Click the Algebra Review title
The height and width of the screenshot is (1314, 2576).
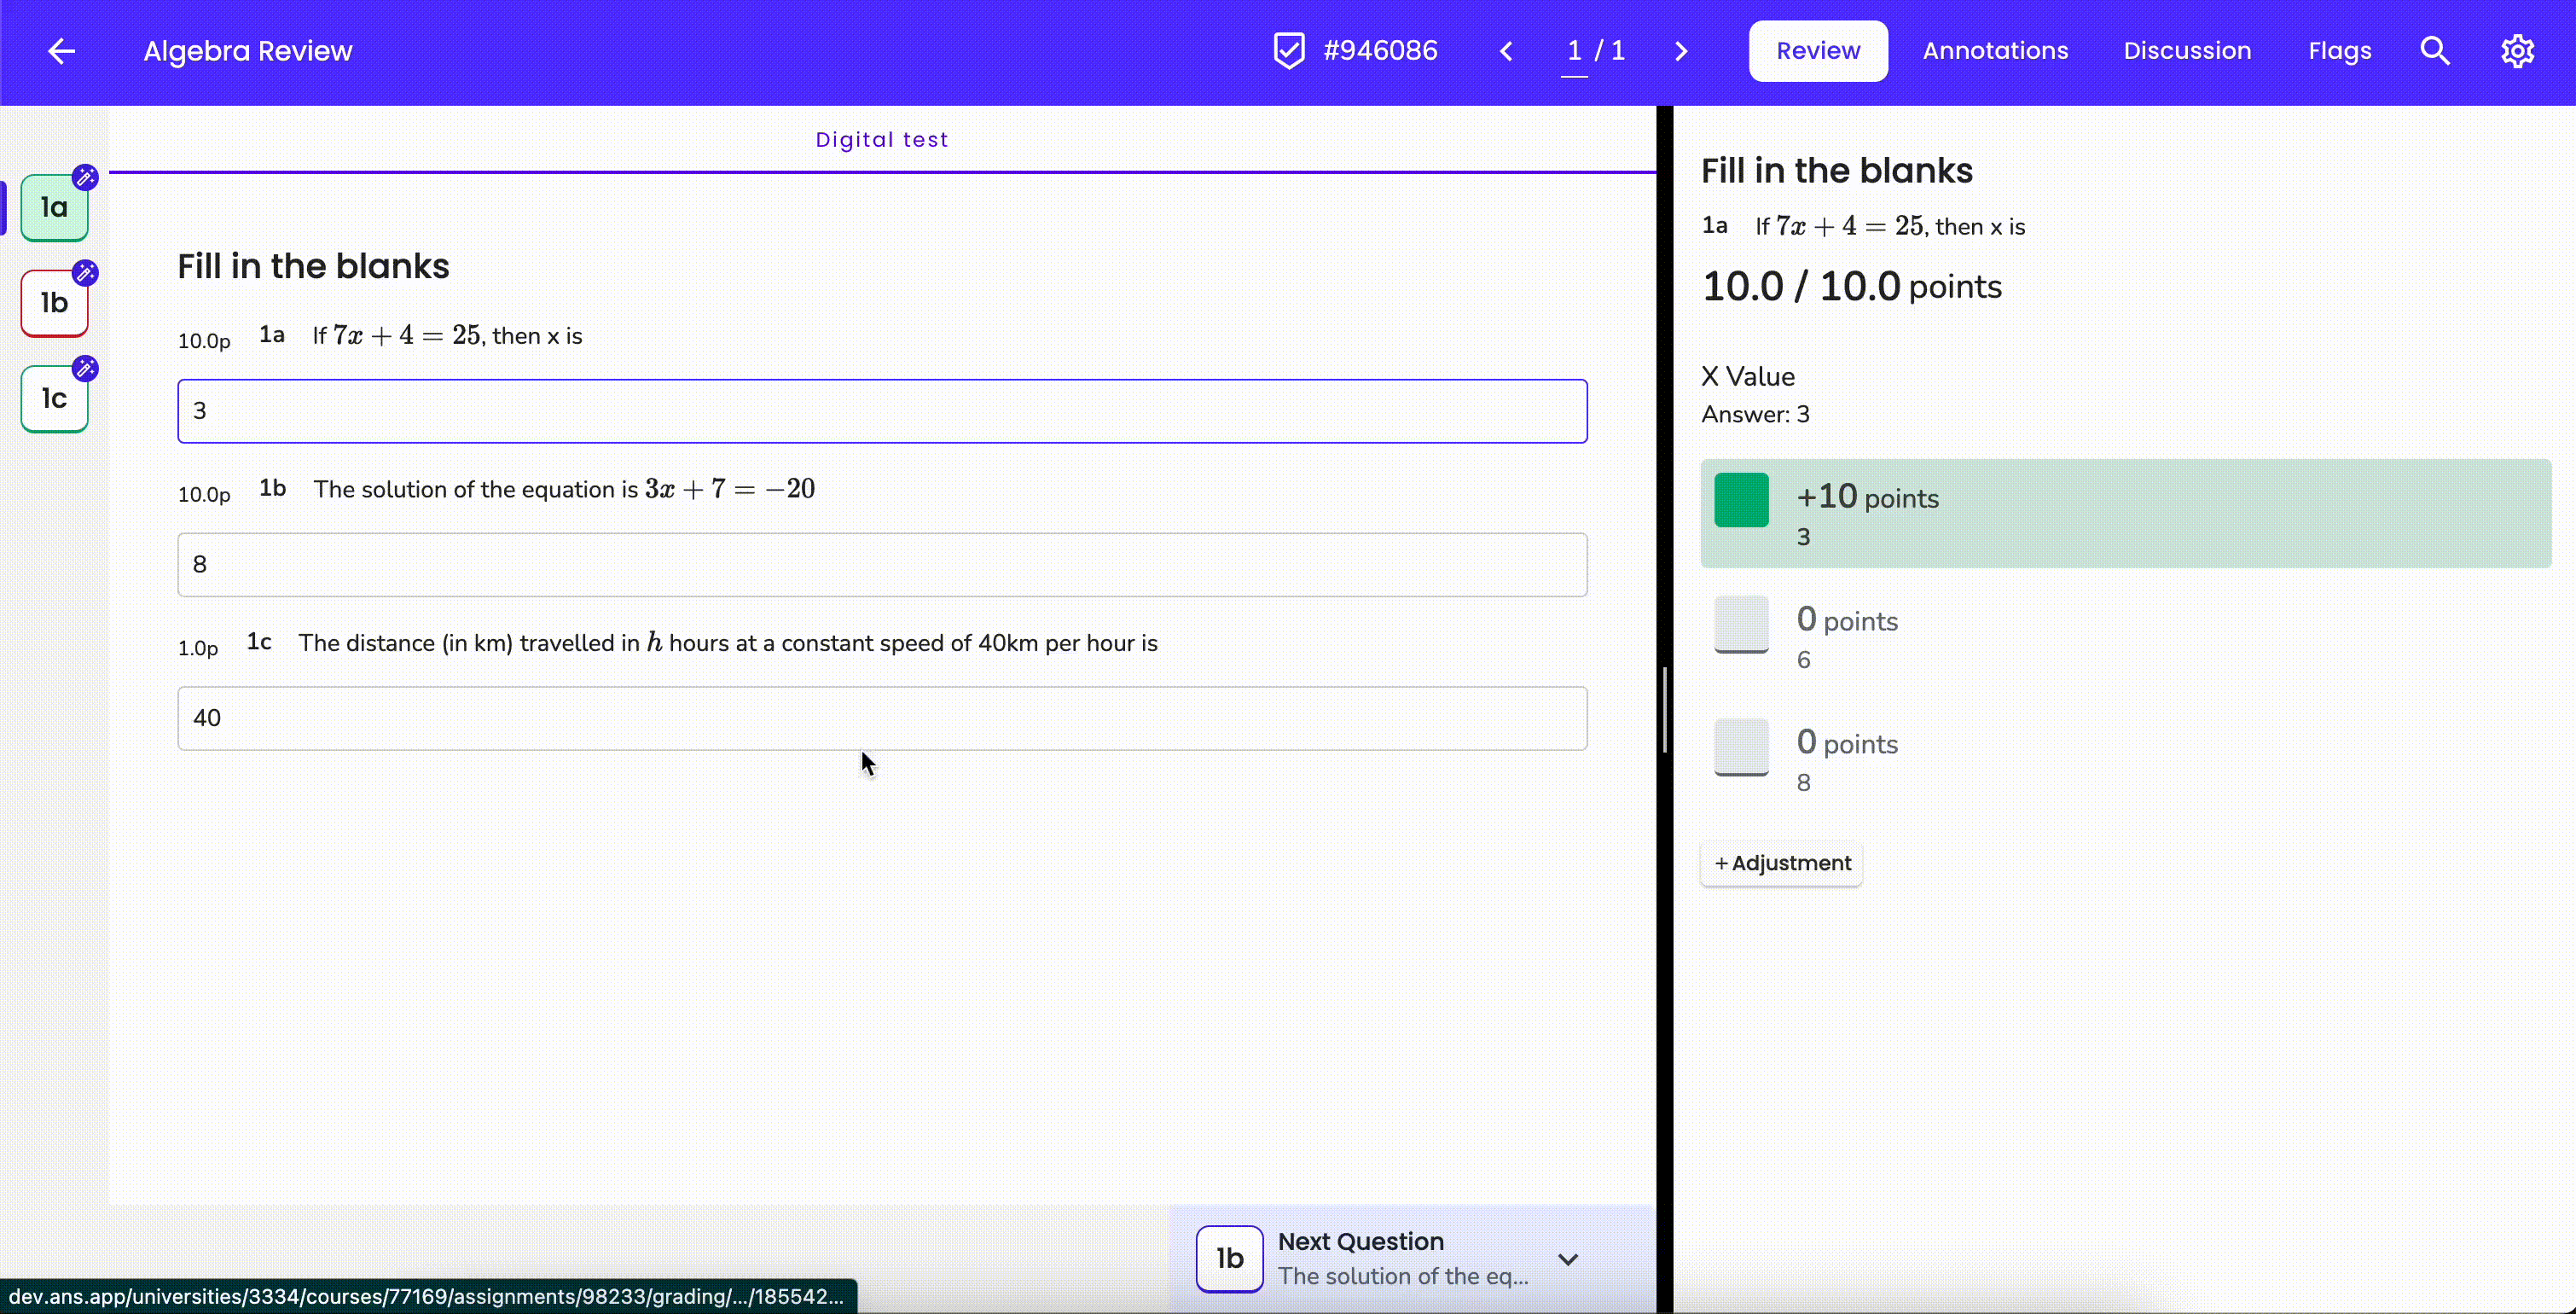[x=247, y=51]
